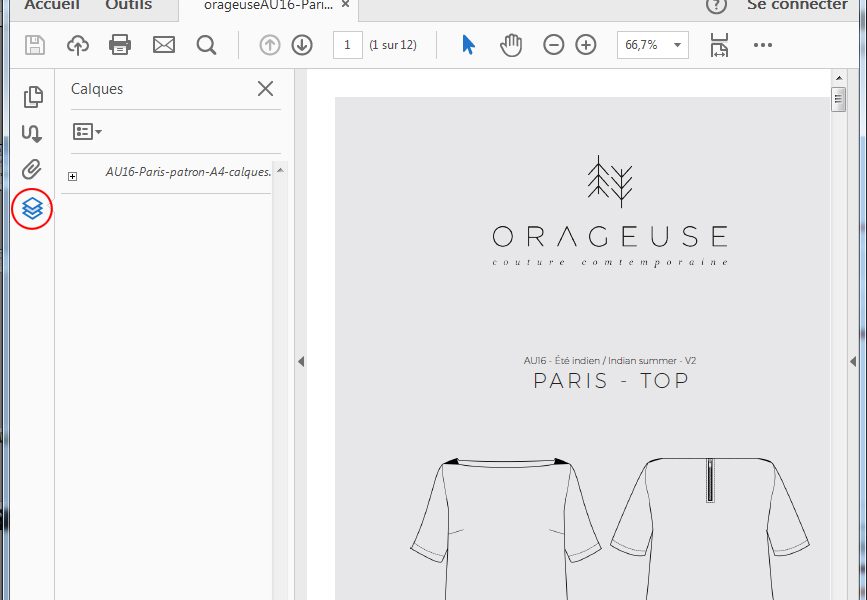Open the page thumbnails panel

[33, 97]
